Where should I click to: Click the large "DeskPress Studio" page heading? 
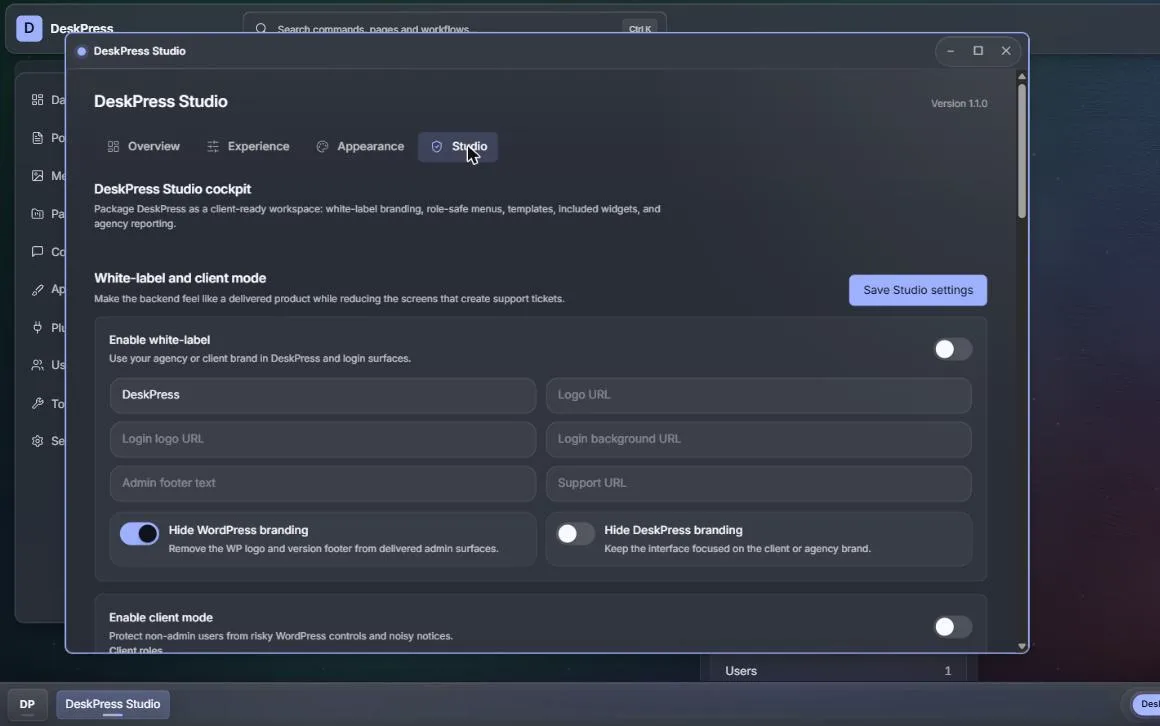click(x=161, y=101)
